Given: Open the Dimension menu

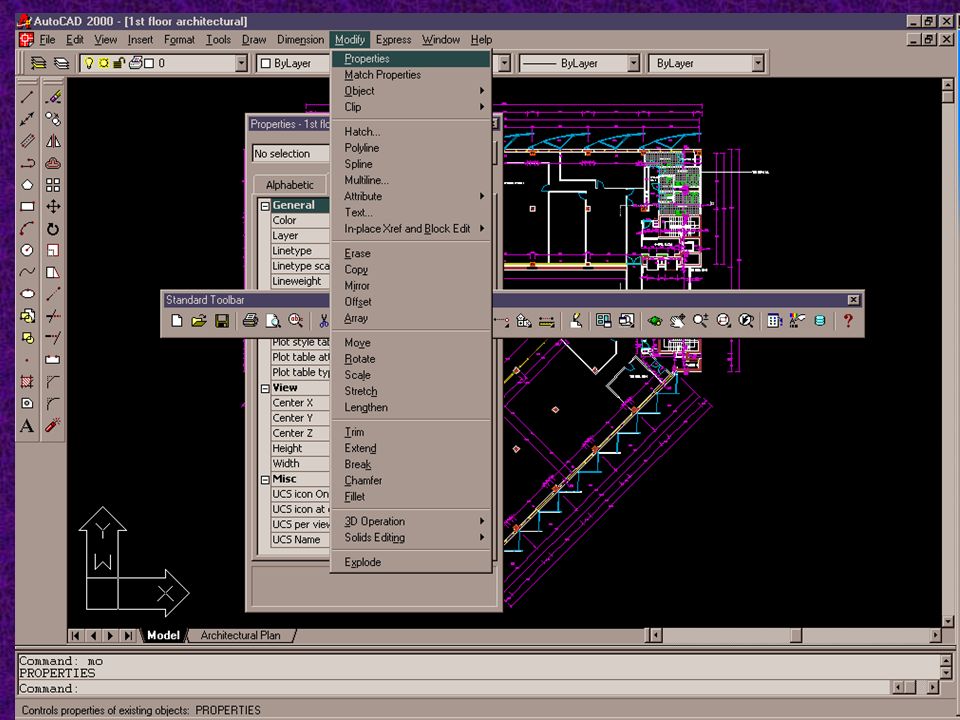Looking at the screenshot, I should (x=300, y=39).
